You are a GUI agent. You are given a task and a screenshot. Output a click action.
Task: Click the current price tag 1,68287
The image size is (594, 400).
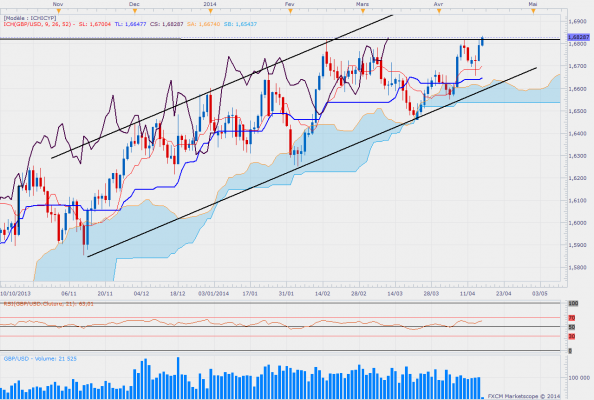click(578, 37)
